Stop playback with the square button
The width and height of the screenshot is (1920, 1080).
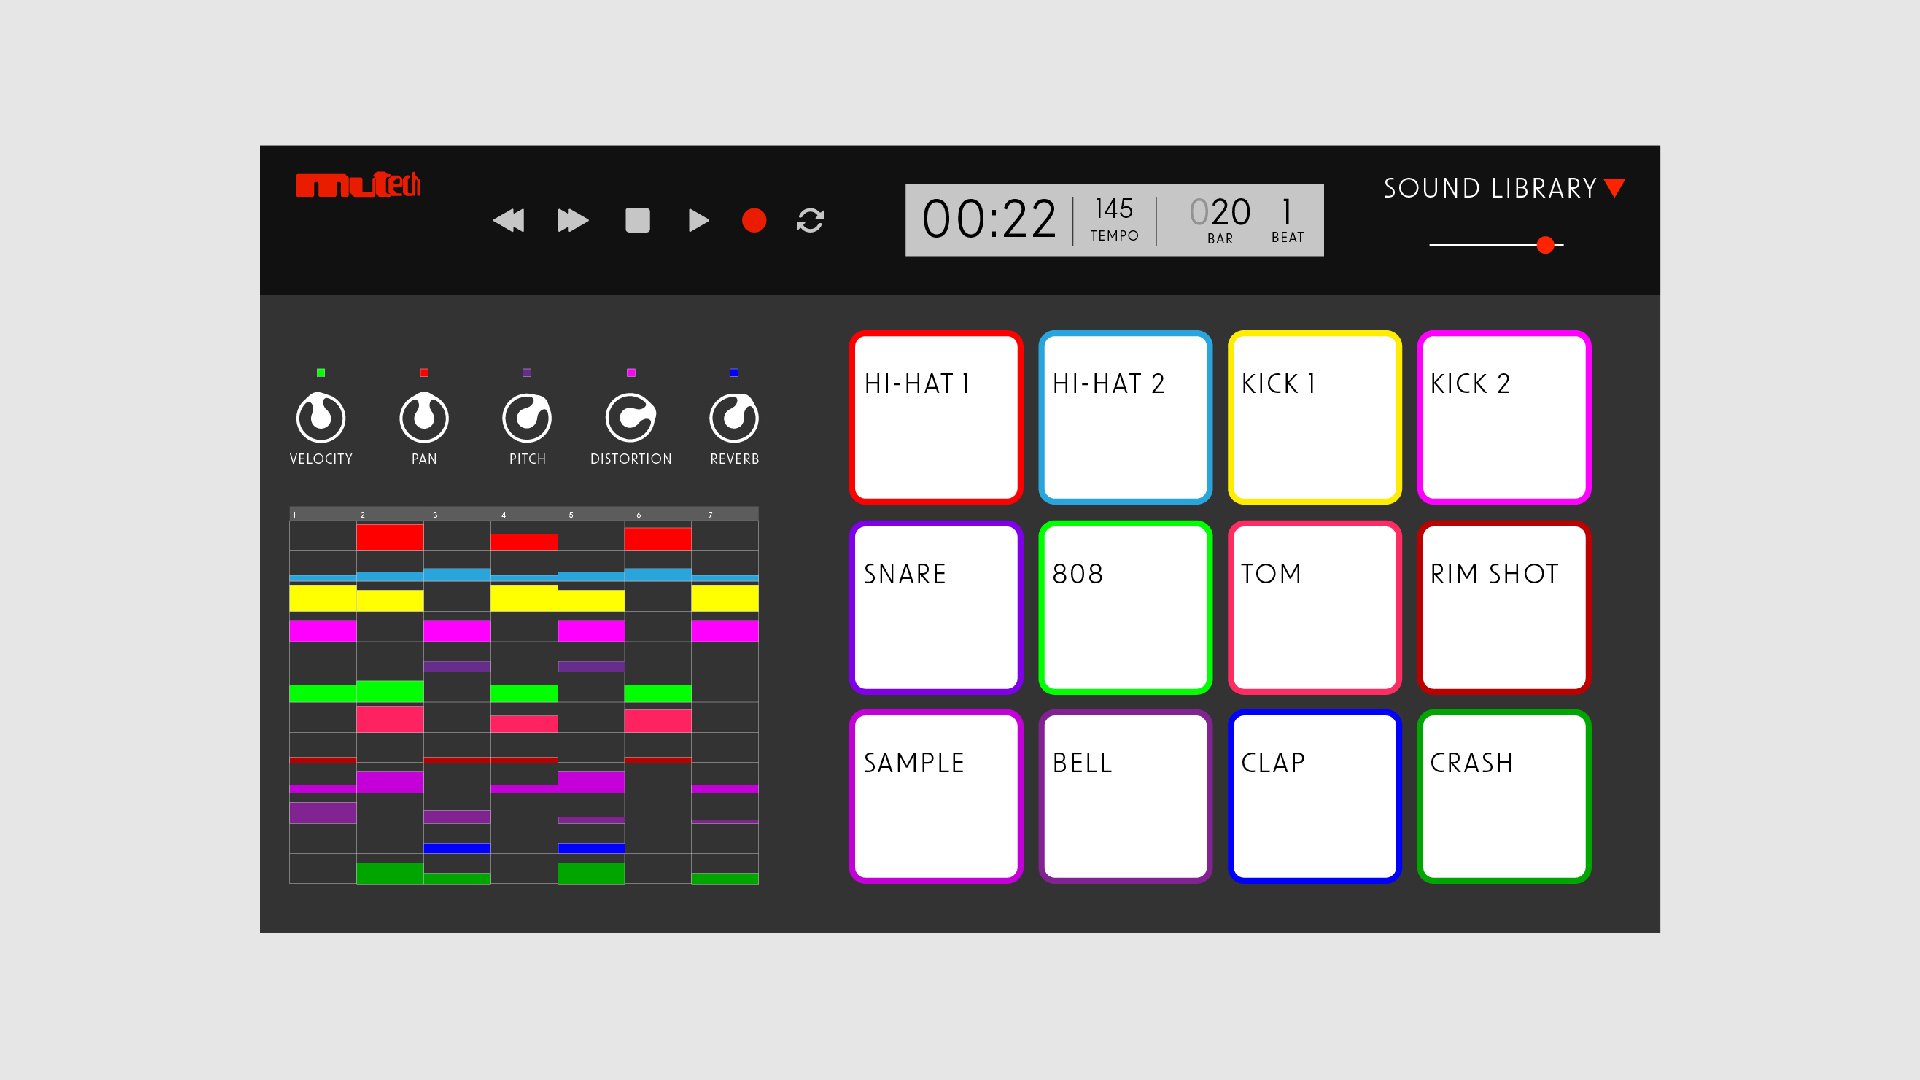pyautogui.click(x=637, y=220)
